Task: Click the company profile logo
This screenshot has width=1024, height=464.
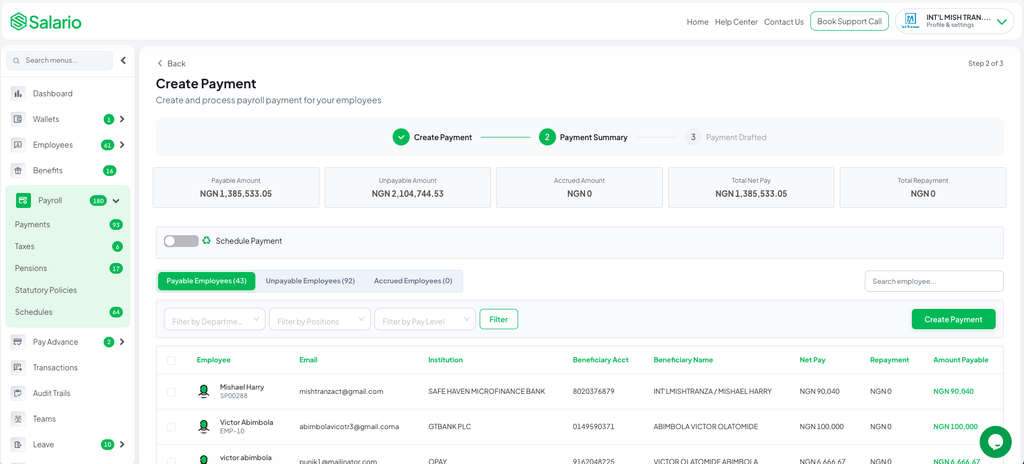Action: coord(910,22)
